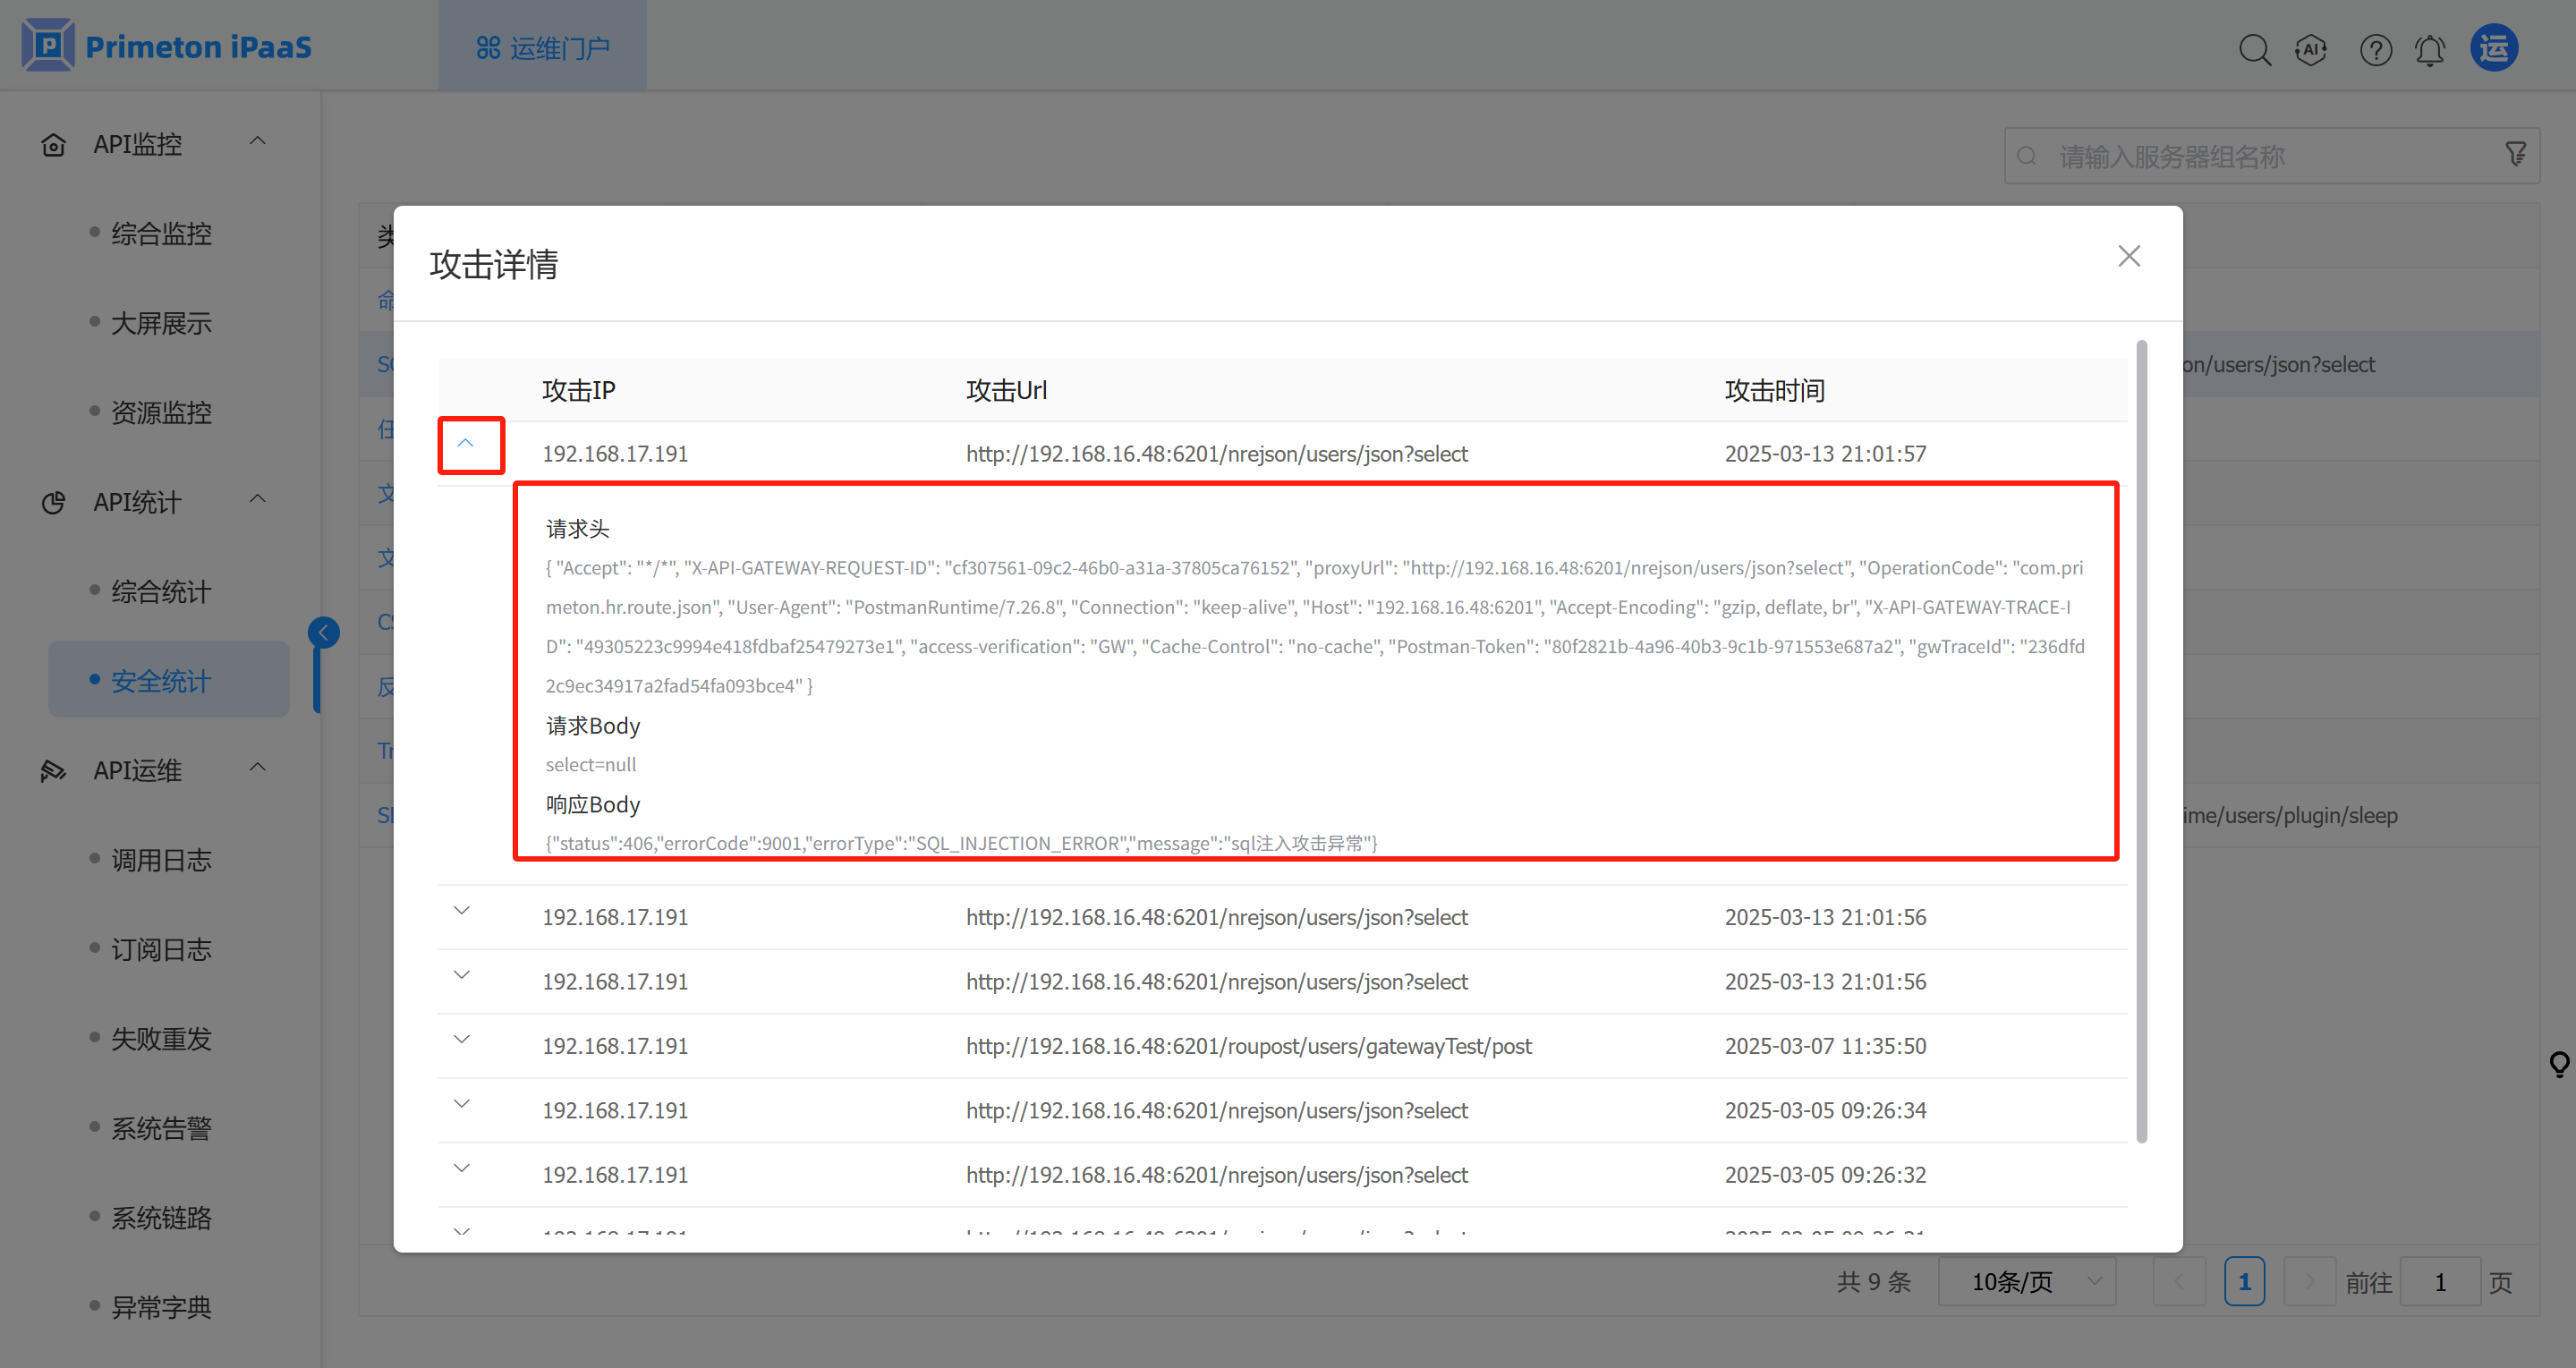Open the AI assistant icon

[x=2311, y=49]
